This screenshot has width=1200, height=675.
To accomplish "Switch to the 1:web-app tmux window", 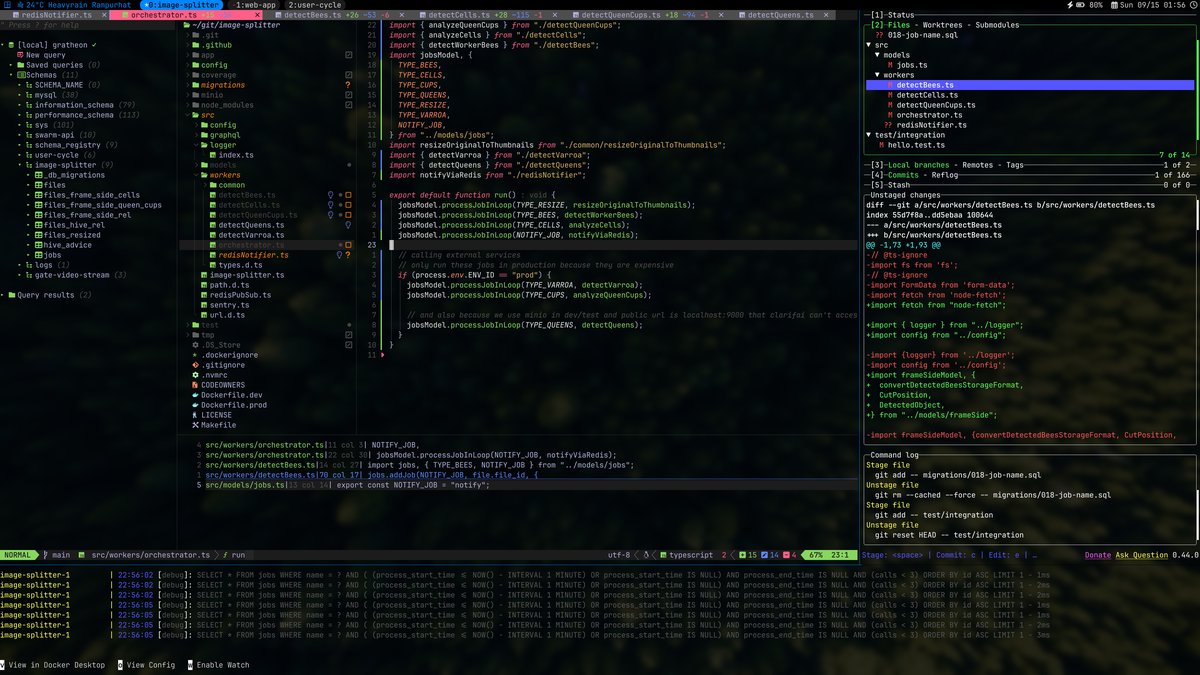I will pos(257,5).
